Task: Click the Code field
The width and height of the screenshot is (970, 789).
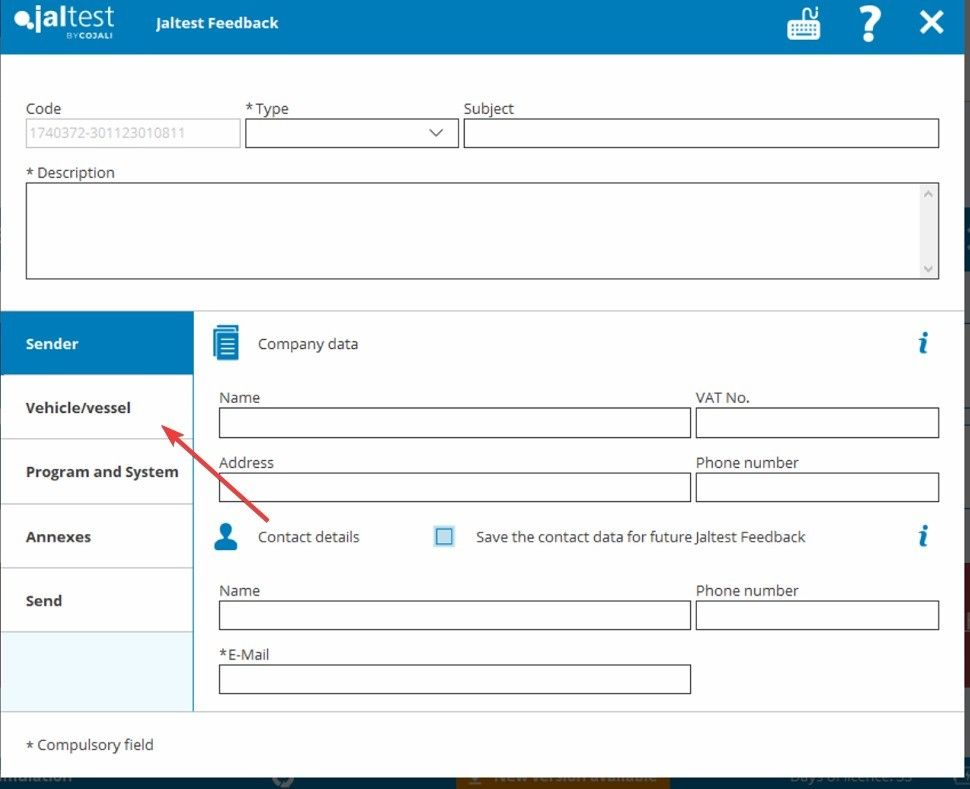Action: [133, 133]
